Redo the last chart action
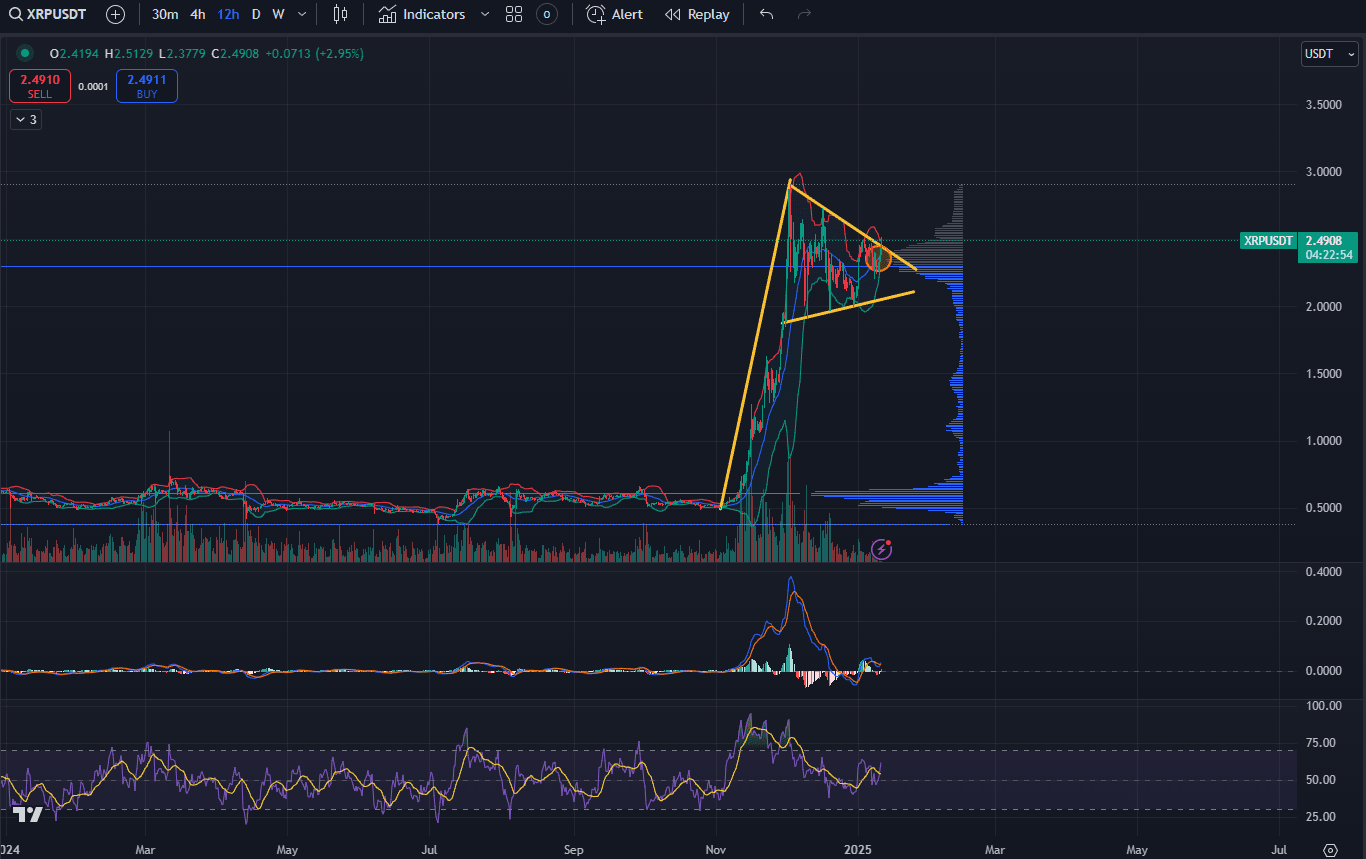Image resolution: width=1366 pixels, height=859 pixels. (804, 14)
